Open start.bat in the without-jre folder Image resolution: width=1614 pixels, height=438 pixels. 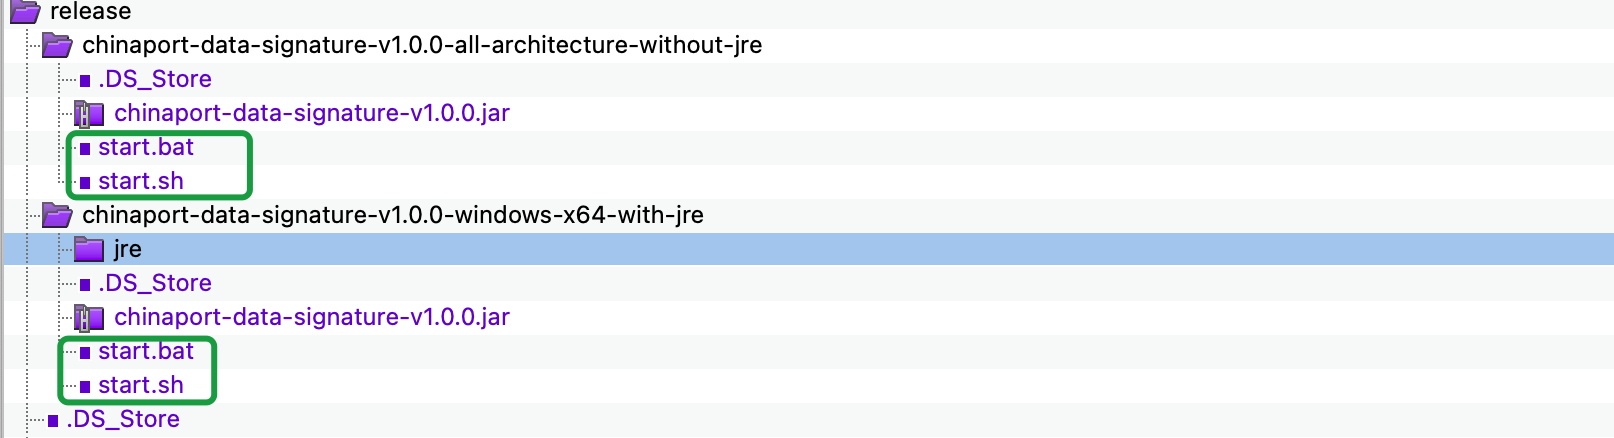[146, 147]
